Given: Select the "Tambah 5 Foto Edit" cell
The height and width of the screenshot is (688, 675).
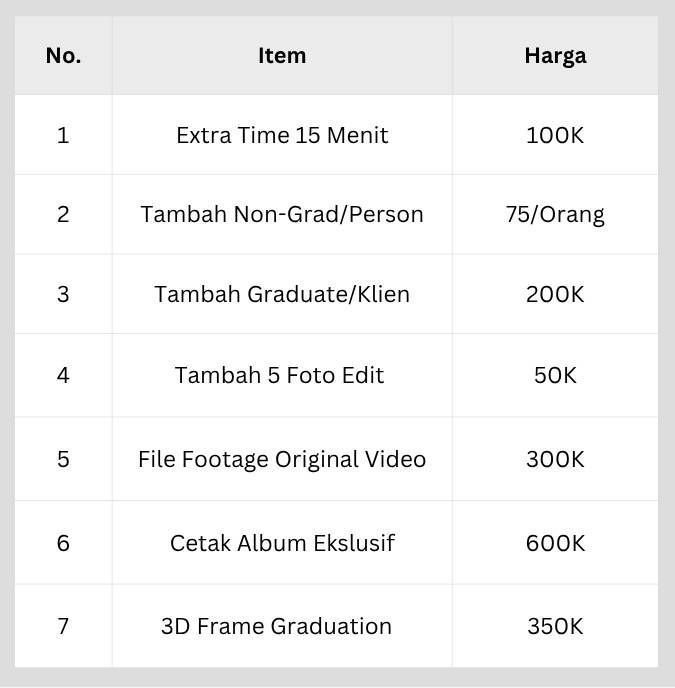Looking at the screenshot, I should point(280,375).
